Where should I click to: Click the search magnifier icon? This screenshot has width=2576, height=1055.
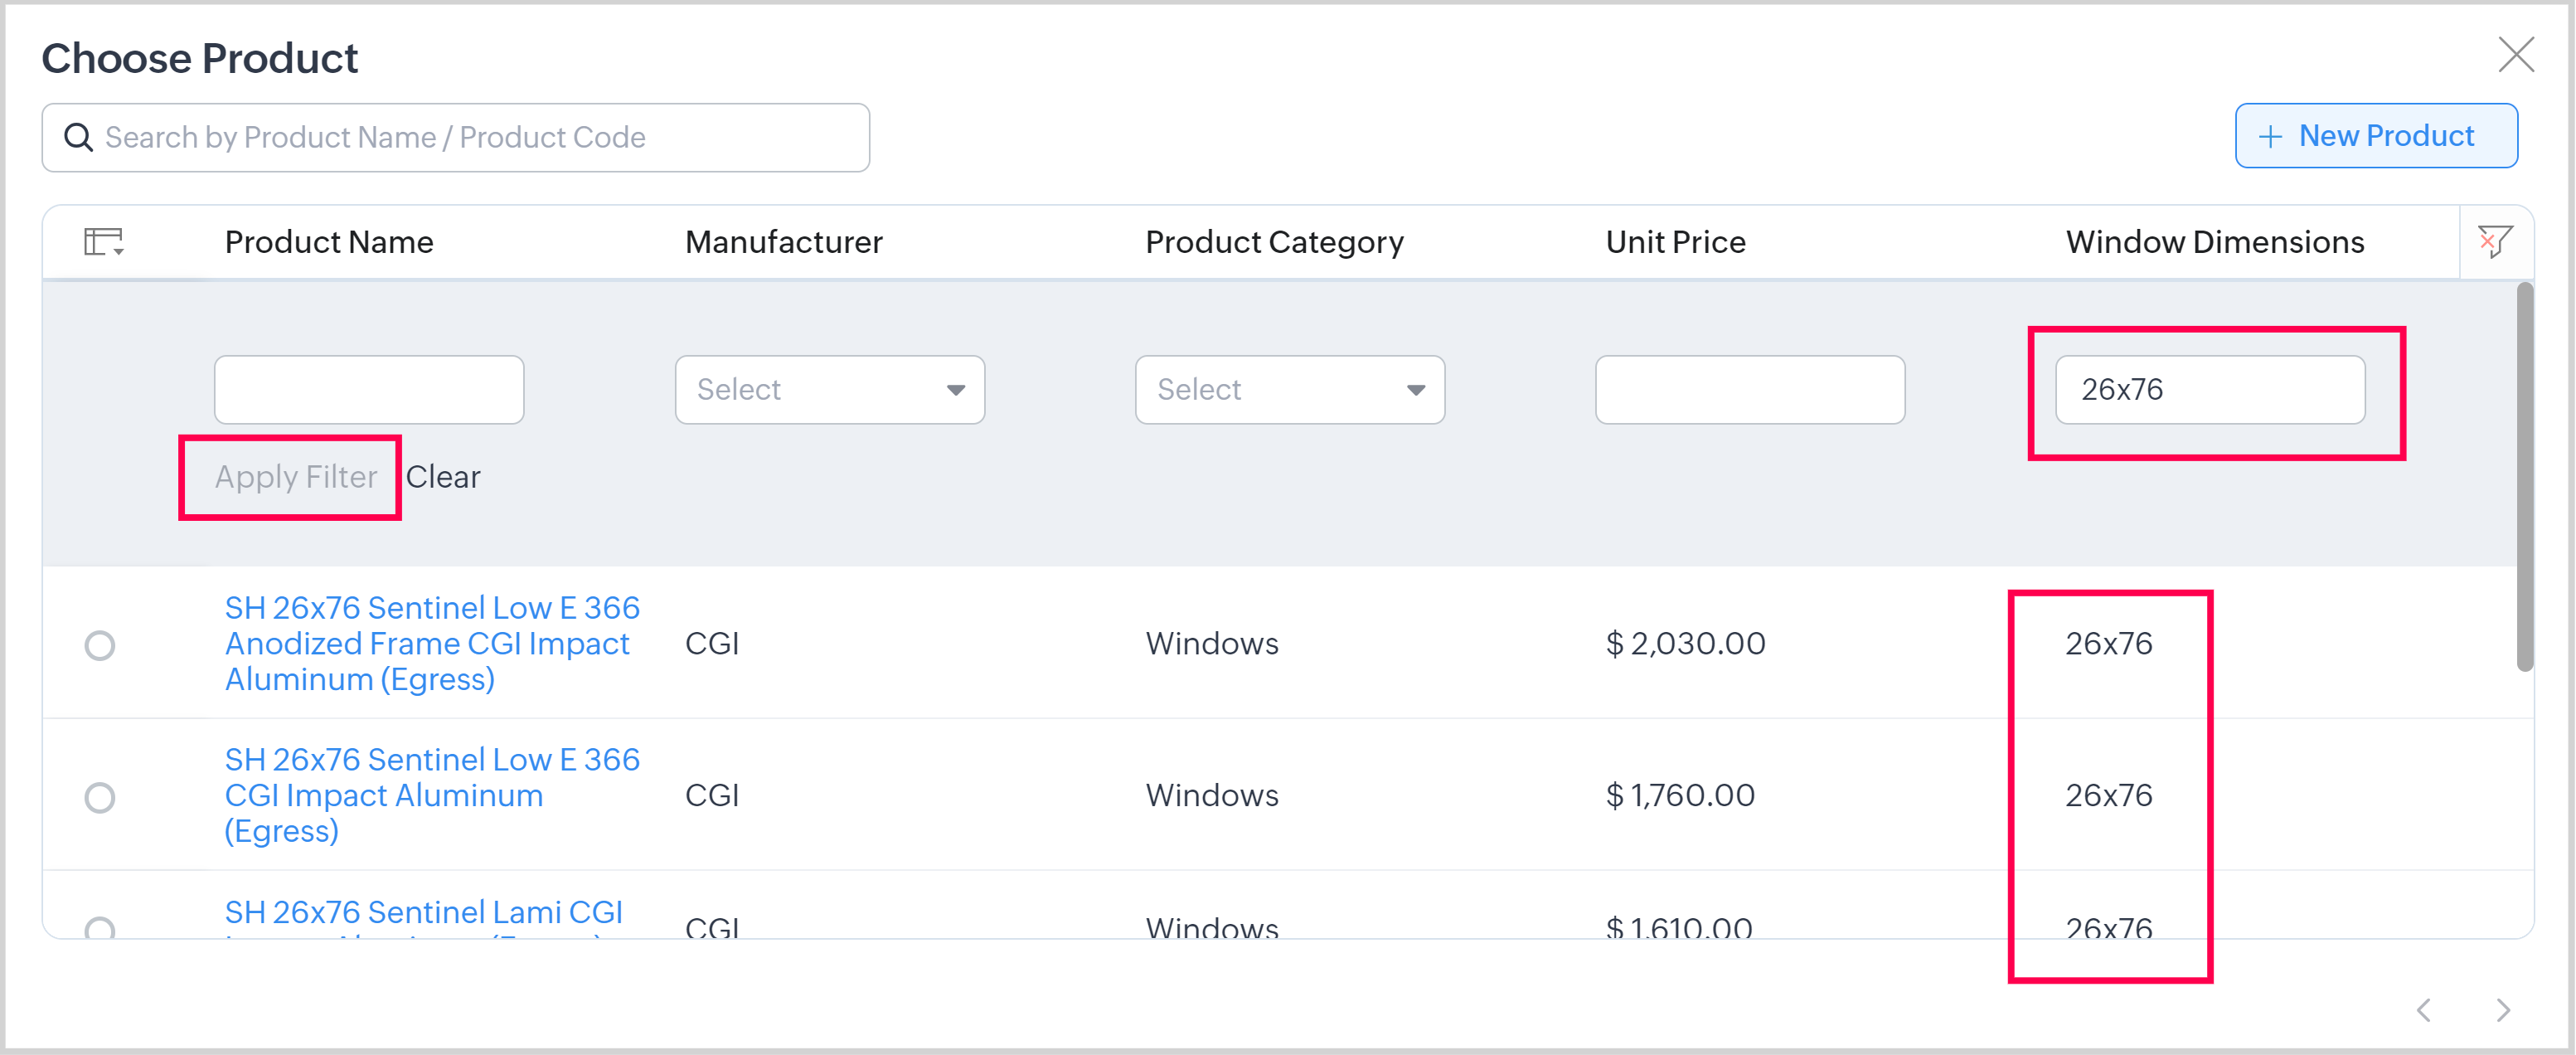(78, 137)
